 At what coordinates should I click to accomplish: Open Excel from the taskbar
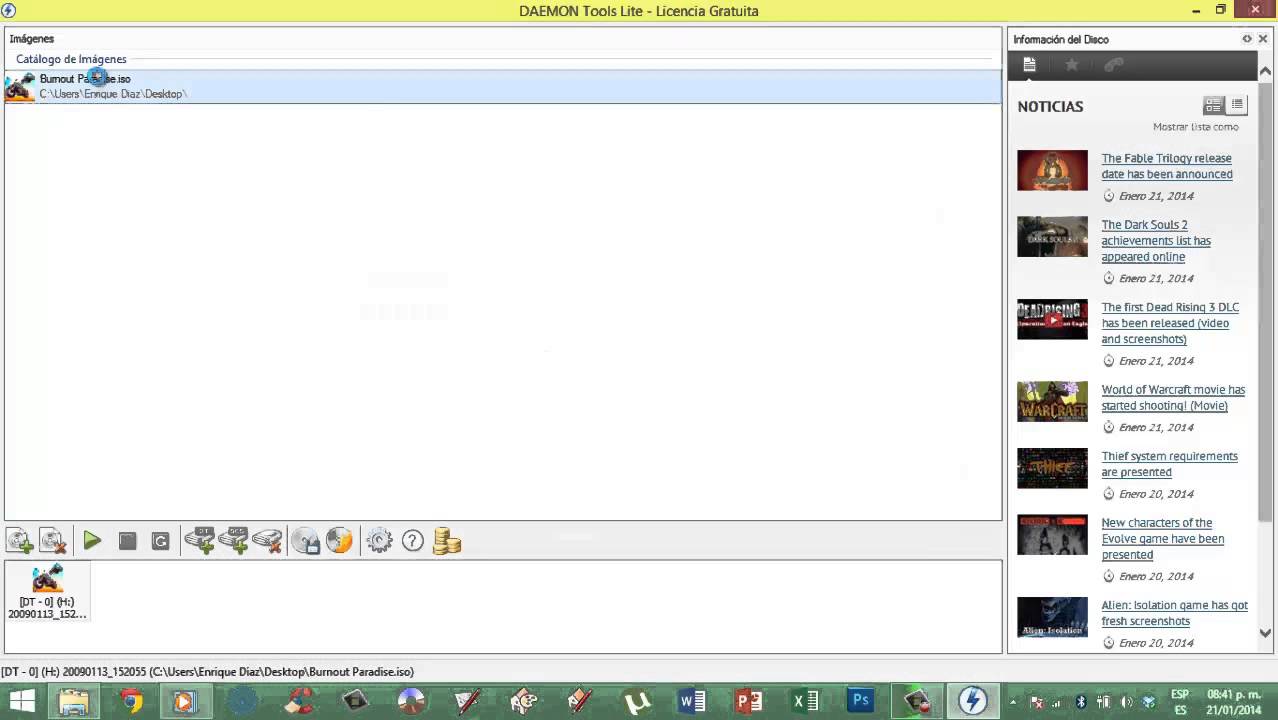(x=805, y=702)
